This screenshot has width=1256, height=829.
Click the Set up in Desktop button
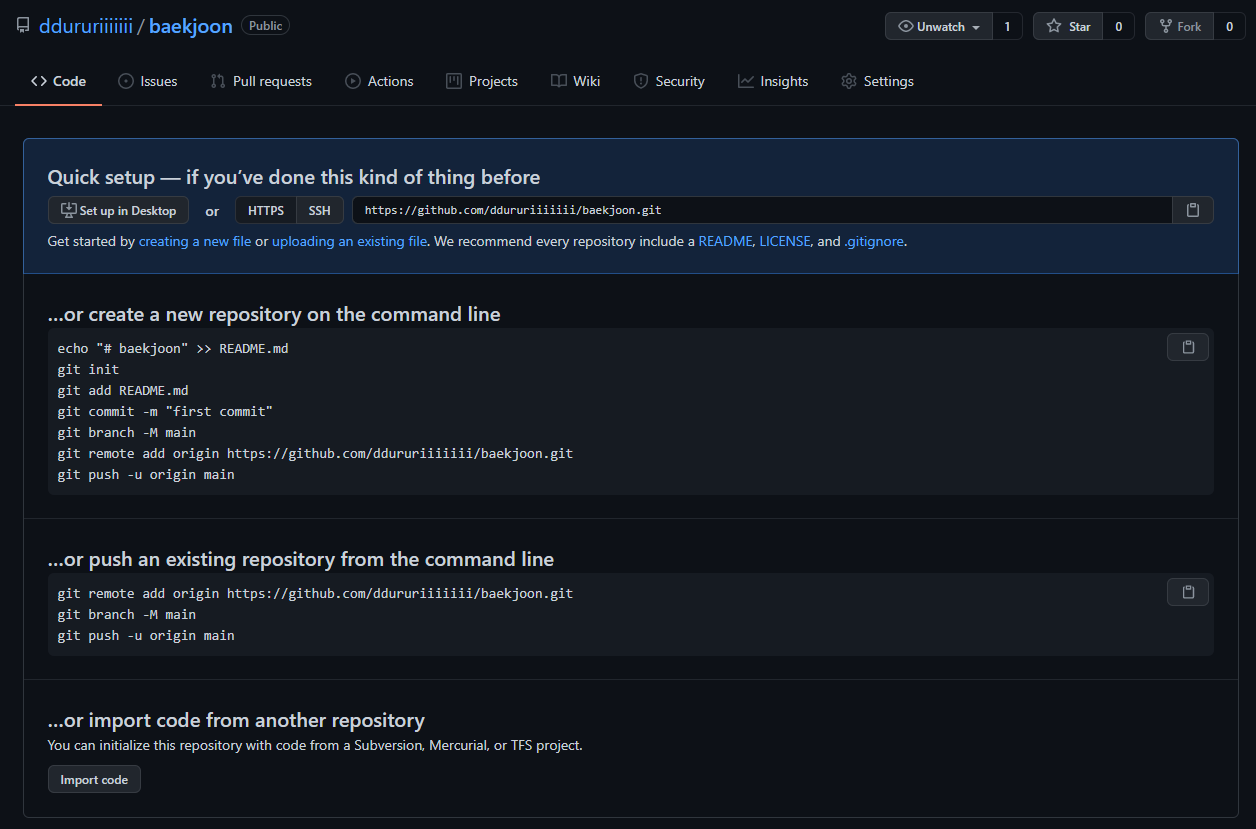point(118,210)
